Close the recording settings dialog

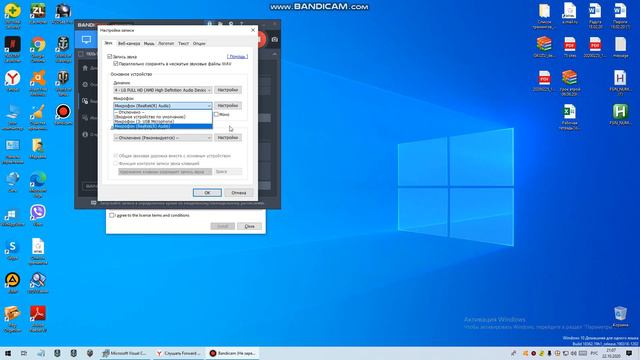click(x=253, y=30)
